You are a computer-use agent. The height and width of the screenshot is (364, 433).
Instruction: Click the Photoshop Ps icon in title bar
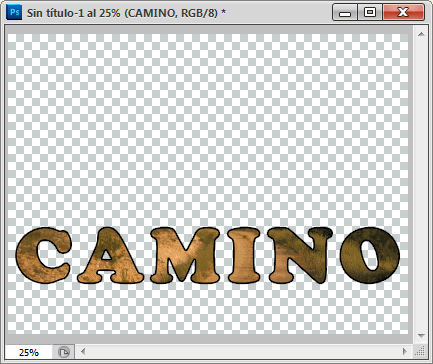(x=14, y=12)
